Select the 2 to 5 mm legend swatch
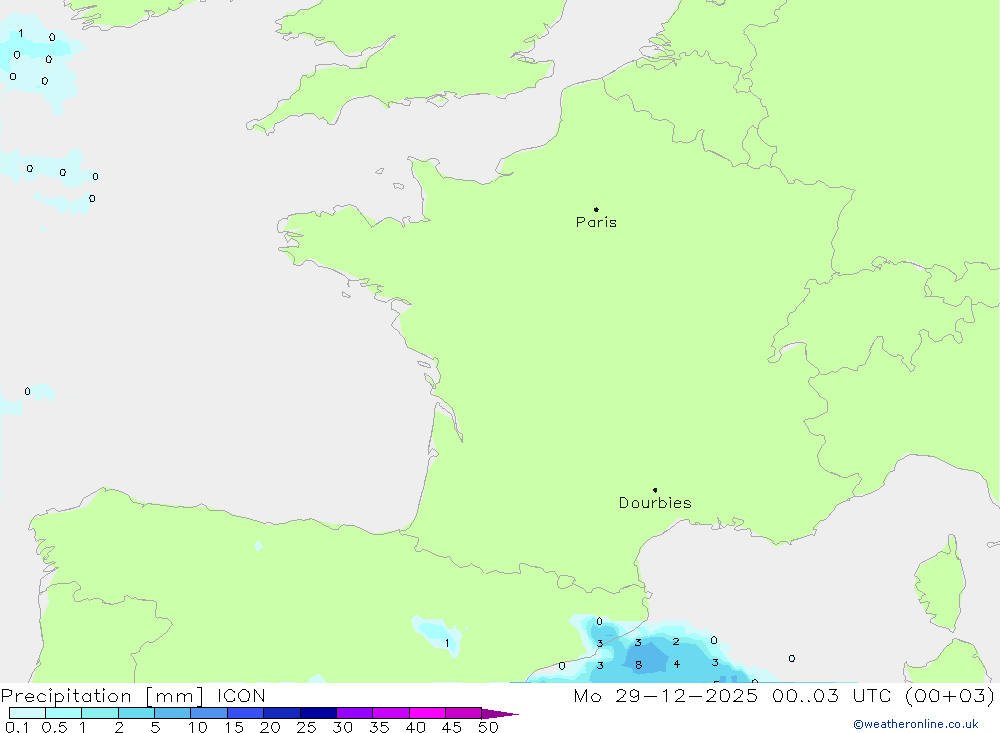The height and width of the screenshot is (733, 1000). [136, 713]
